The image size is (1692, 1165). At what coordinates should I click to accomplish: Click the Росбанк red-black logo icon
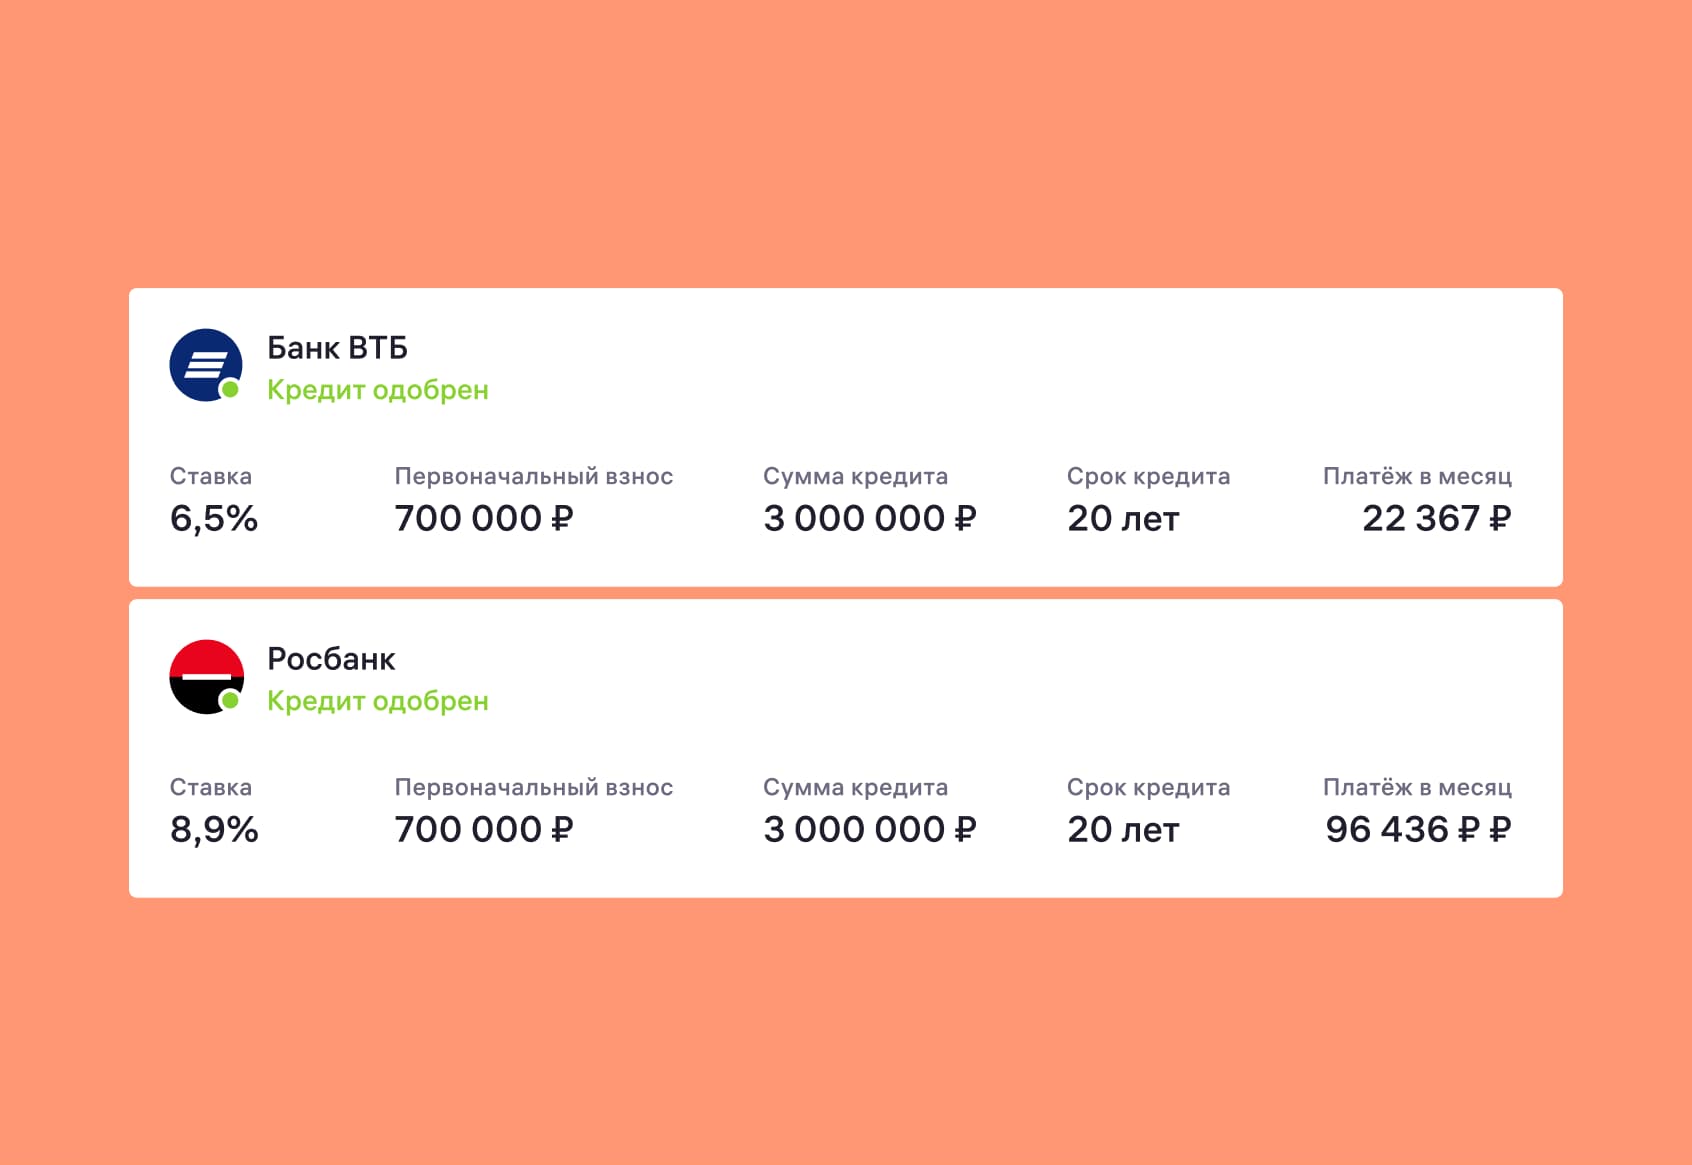tap(205, 676)
